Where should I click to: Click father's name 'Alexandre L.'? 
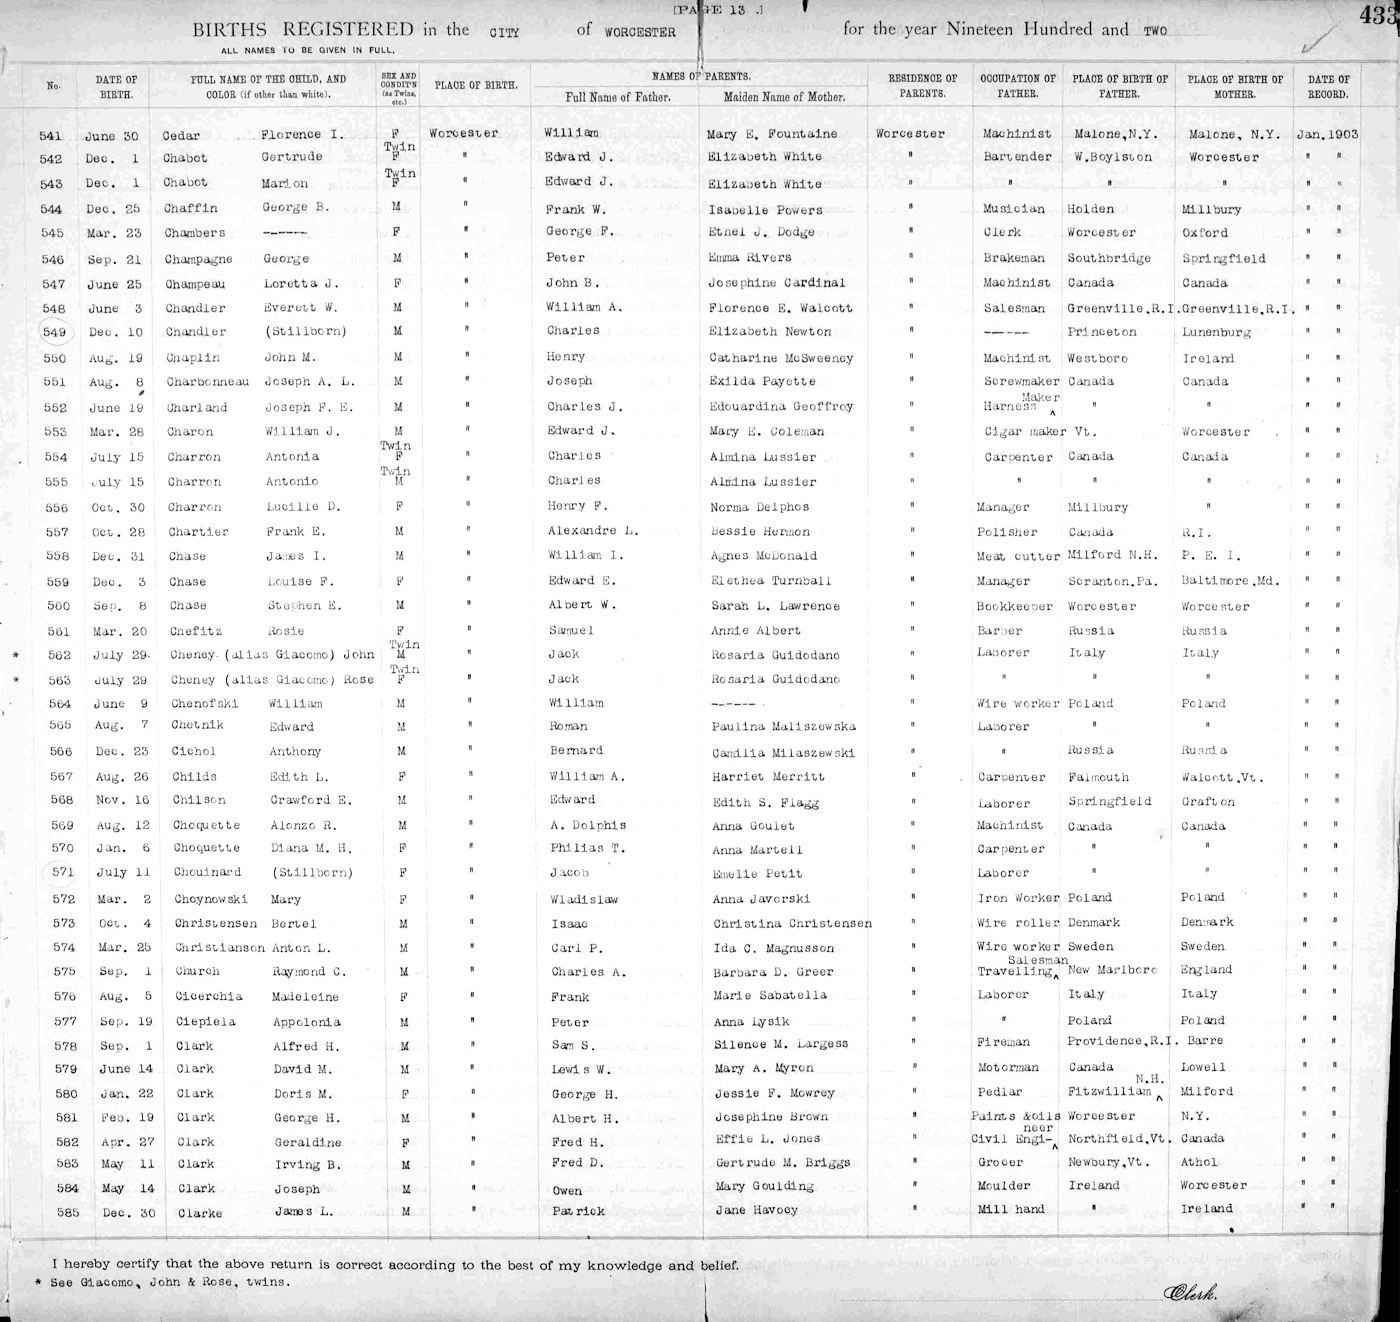[x=592, y=531]
